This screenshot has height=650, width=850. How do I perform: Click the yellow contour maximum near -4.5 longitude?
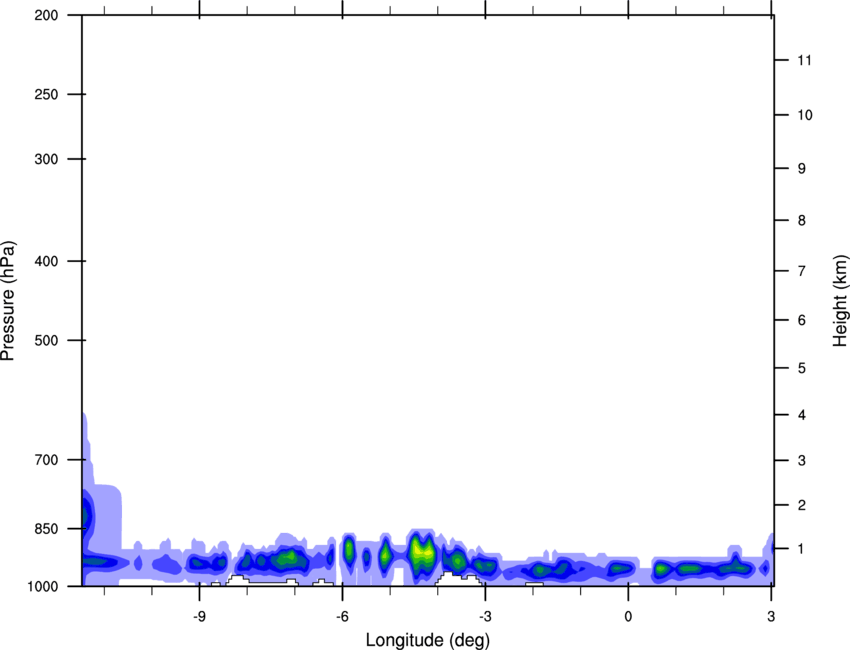pos(422,552)
